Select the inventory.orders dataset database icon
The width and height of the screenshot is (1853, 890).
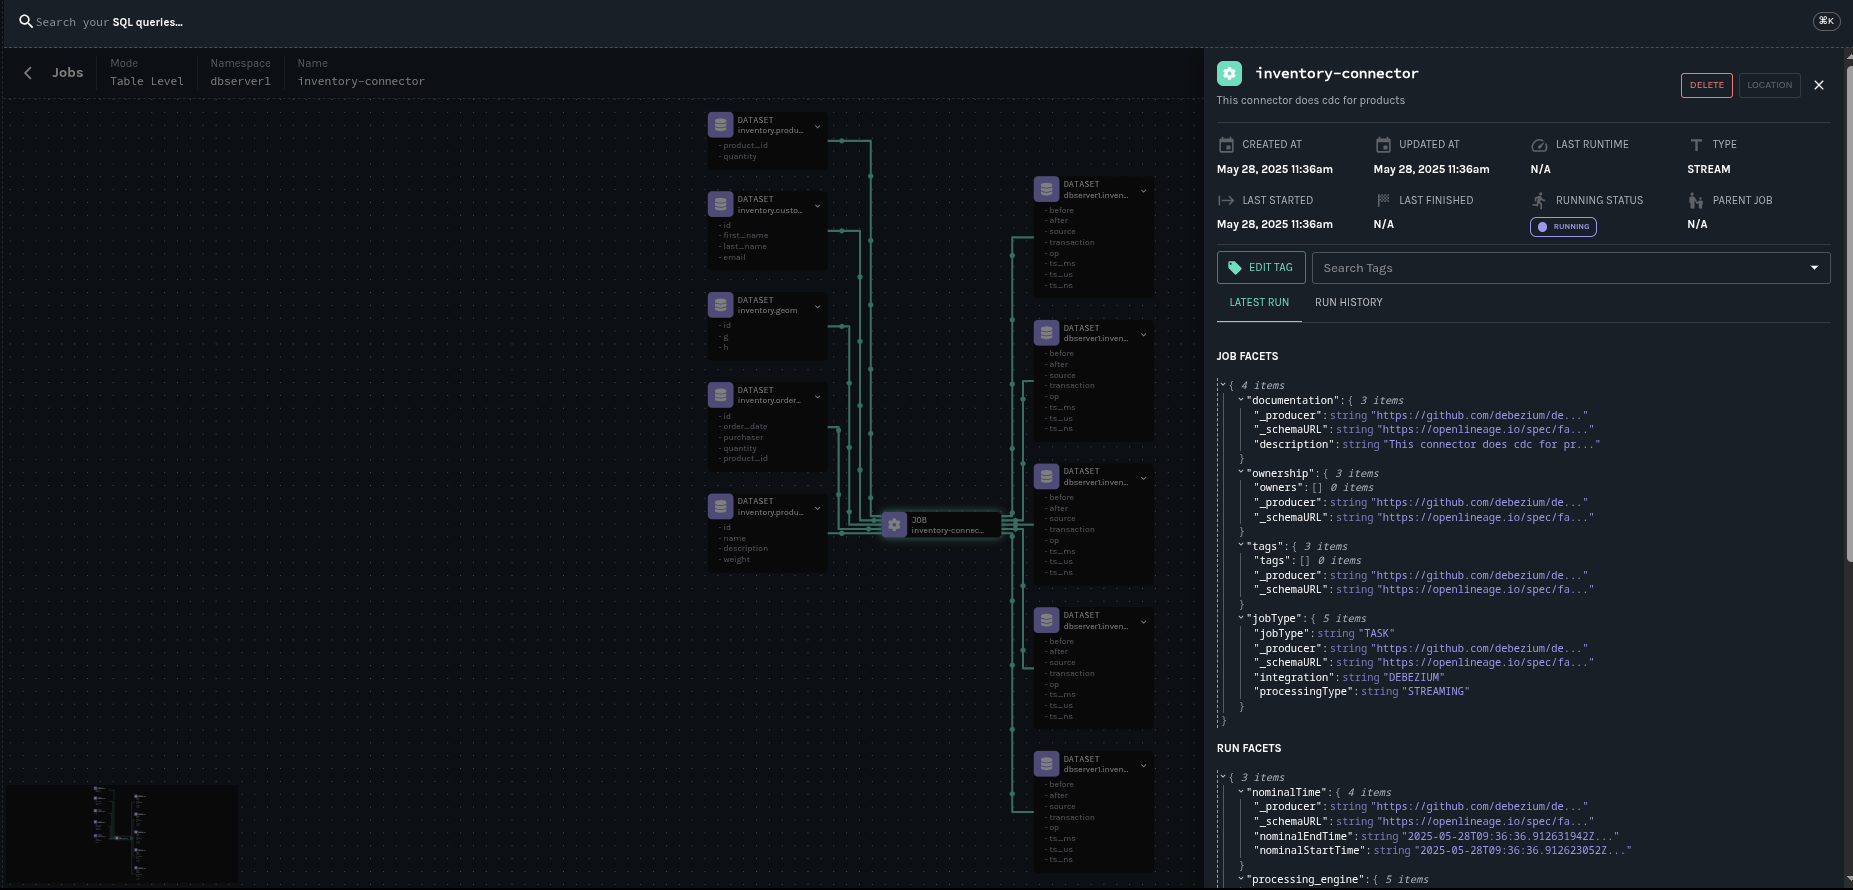click(720, 395)
